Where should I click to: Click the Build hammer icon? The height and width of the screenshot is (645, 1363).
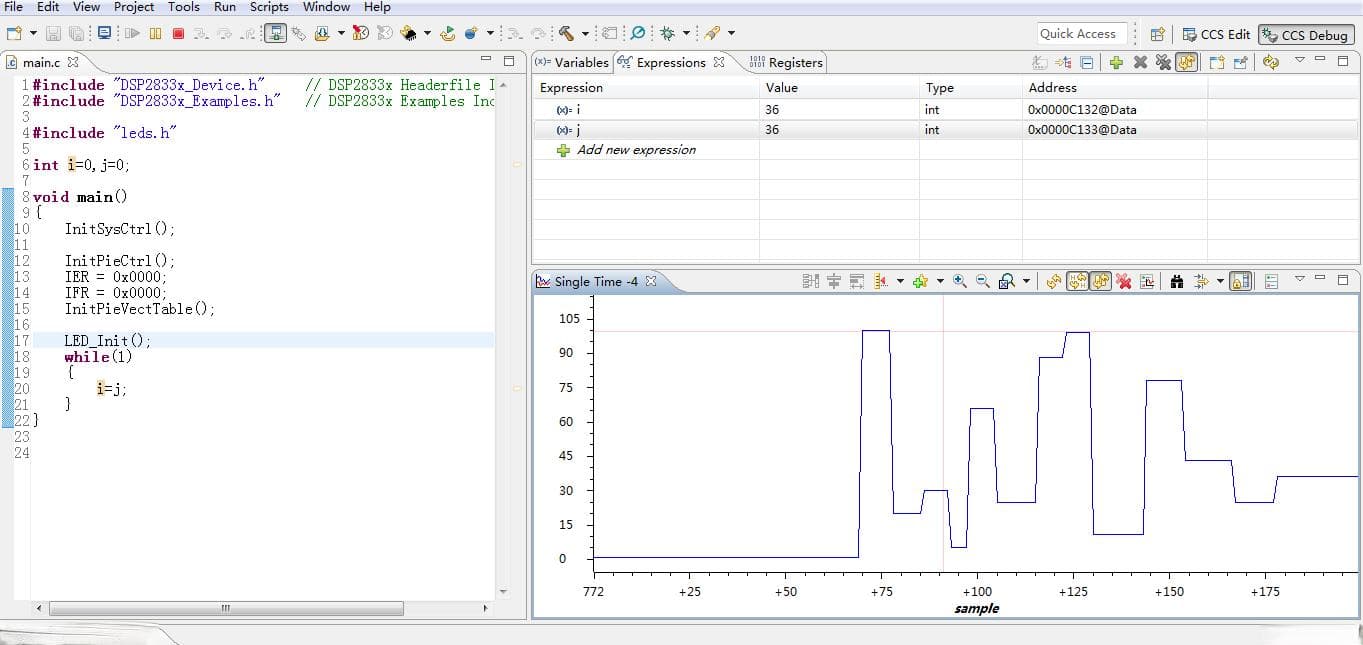[x=566, y=33]
